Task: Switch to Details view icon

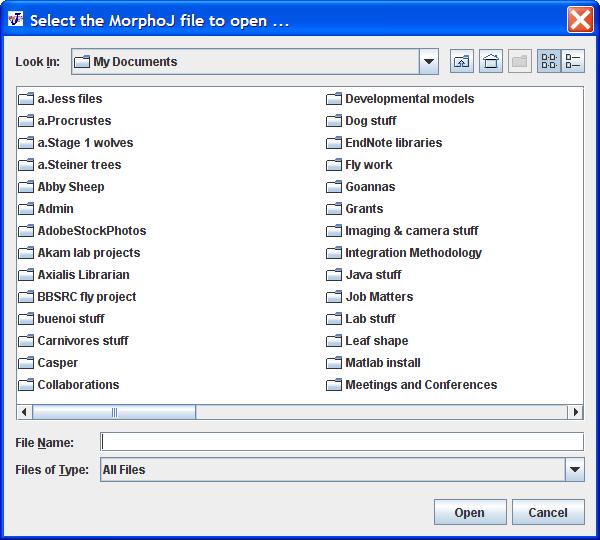Action: [573, 61]
